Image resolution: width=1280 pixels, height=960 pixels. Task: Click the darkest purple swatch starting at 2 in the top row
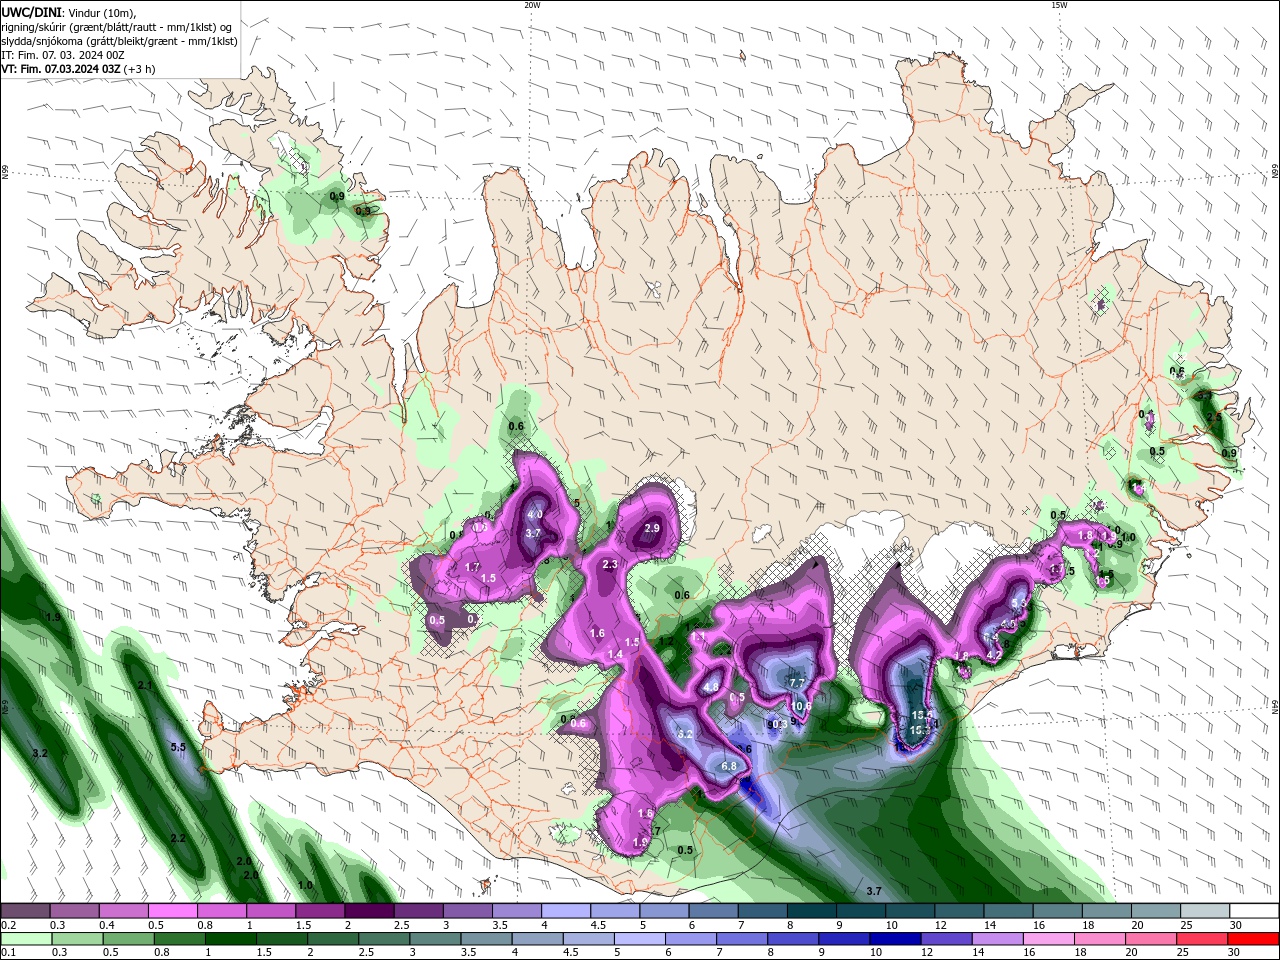[369, 911]
